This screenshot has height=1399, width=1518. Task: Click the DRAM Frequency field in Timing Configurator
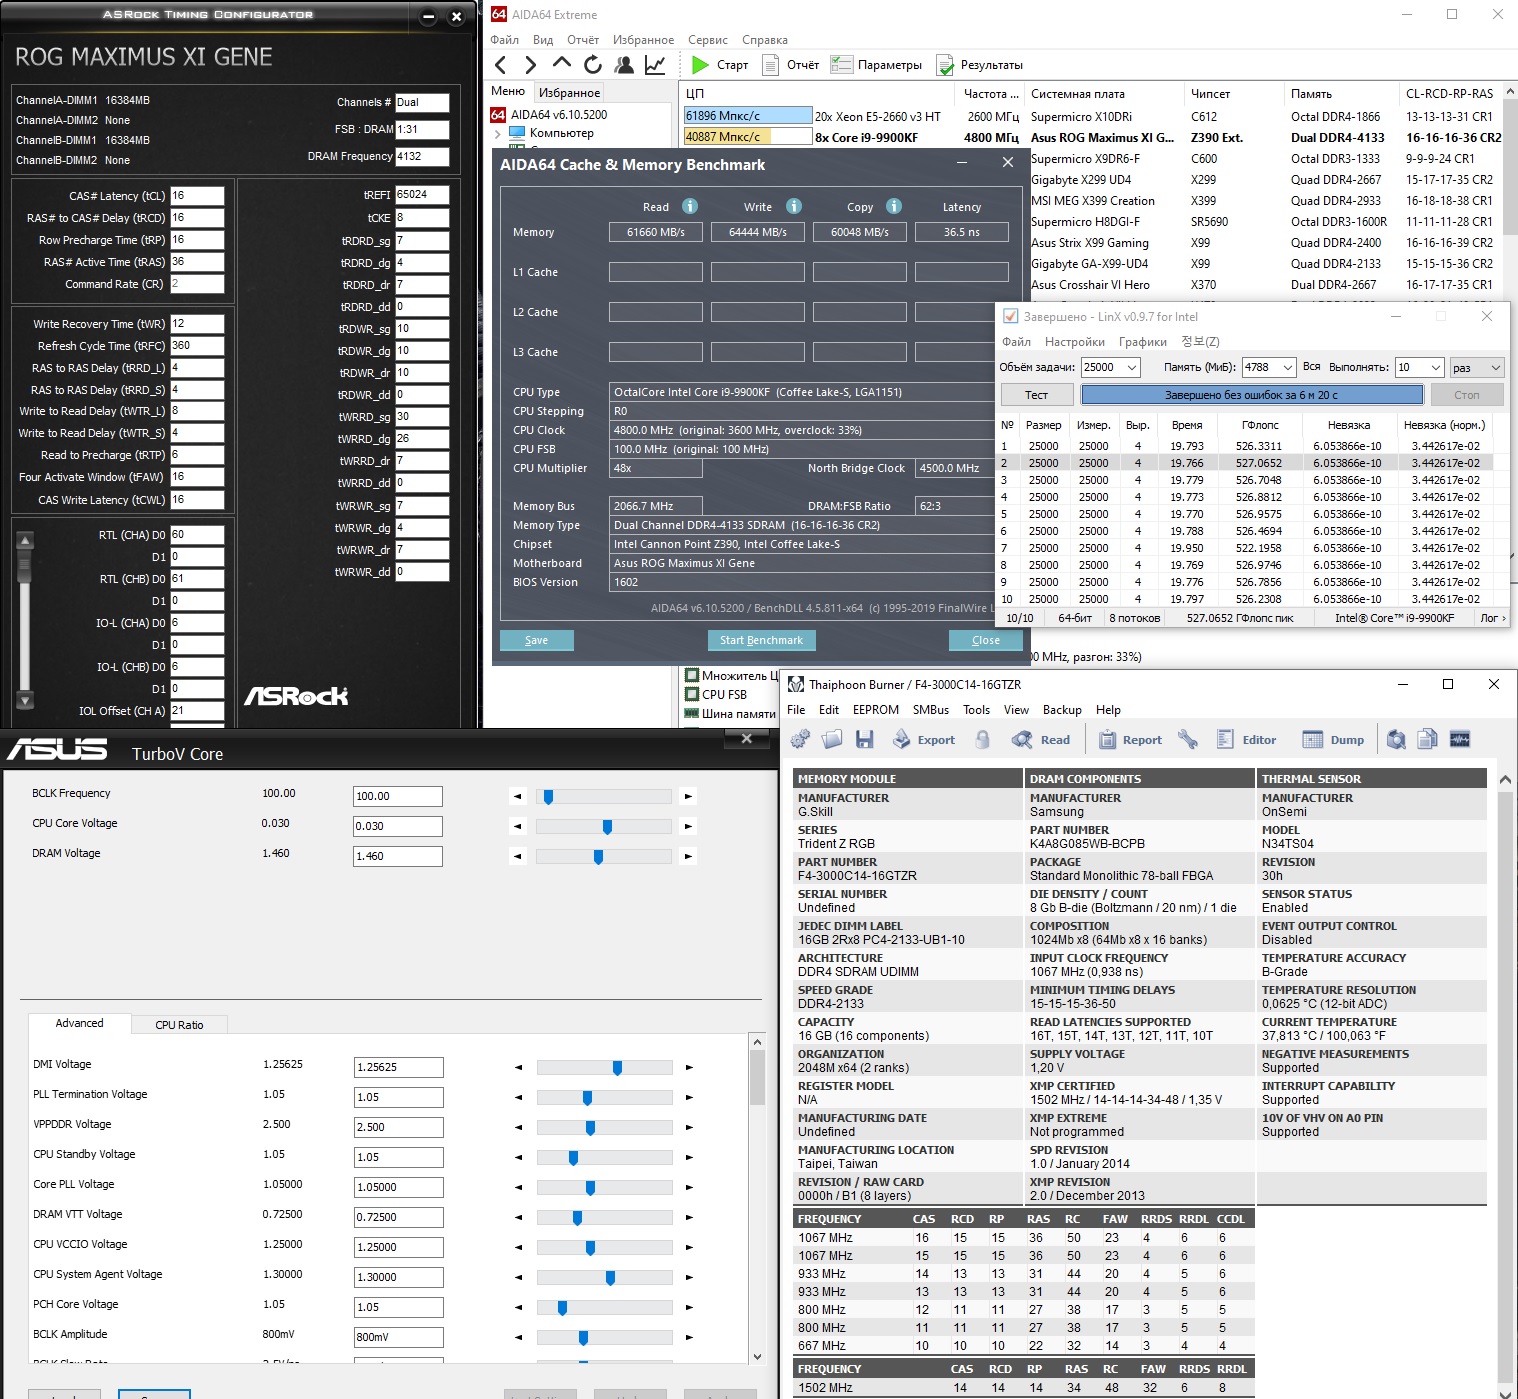422,157
